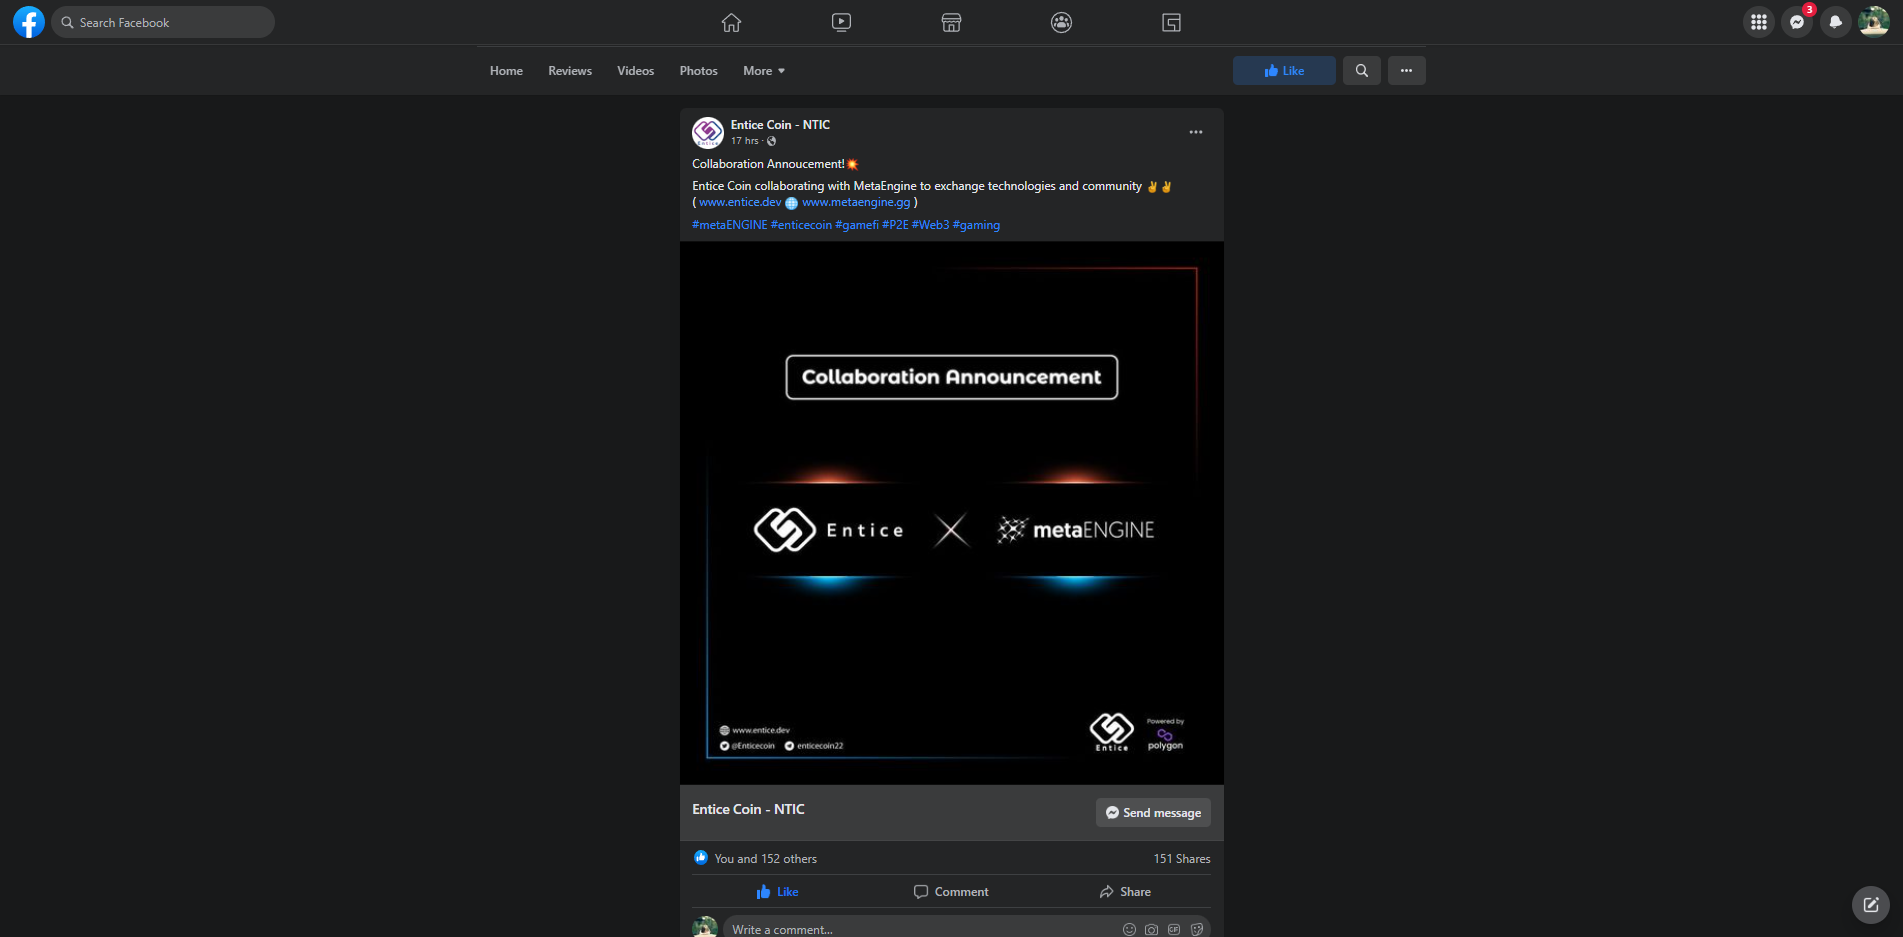The height and width of the screenshot is (937, 1903).
Task: Open the #P2E hashtag
Action: (895, 225)
